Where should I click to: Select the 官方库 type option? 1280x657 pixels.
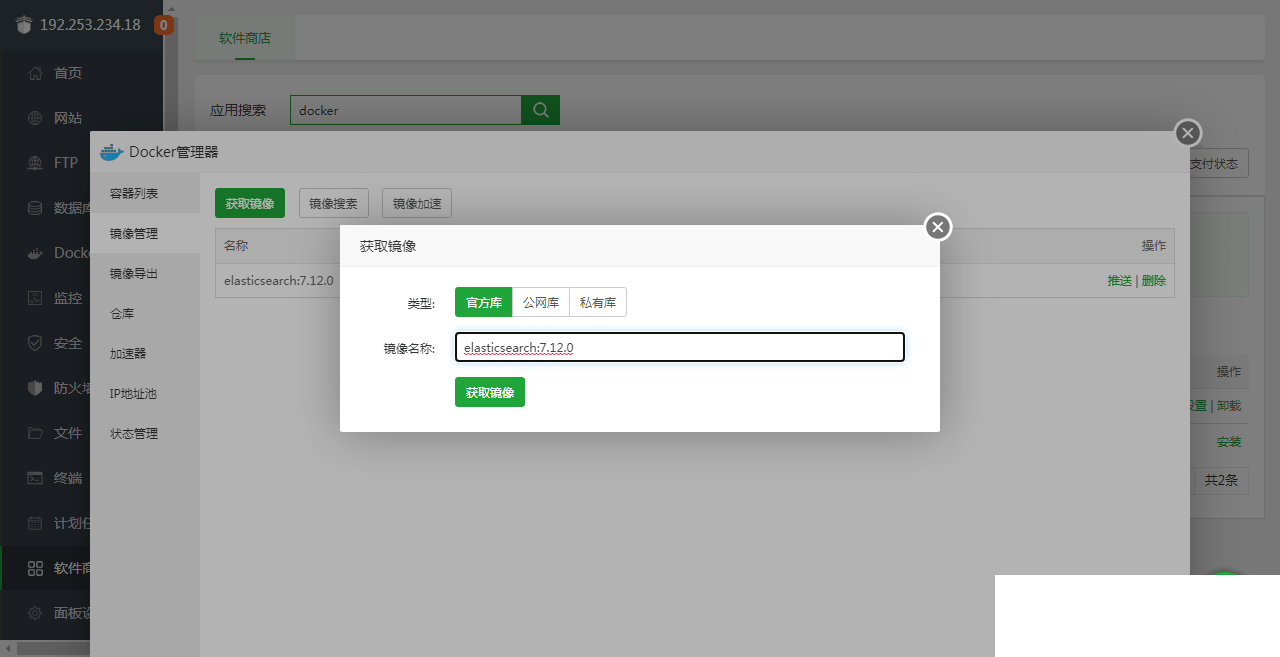(484, 302)
